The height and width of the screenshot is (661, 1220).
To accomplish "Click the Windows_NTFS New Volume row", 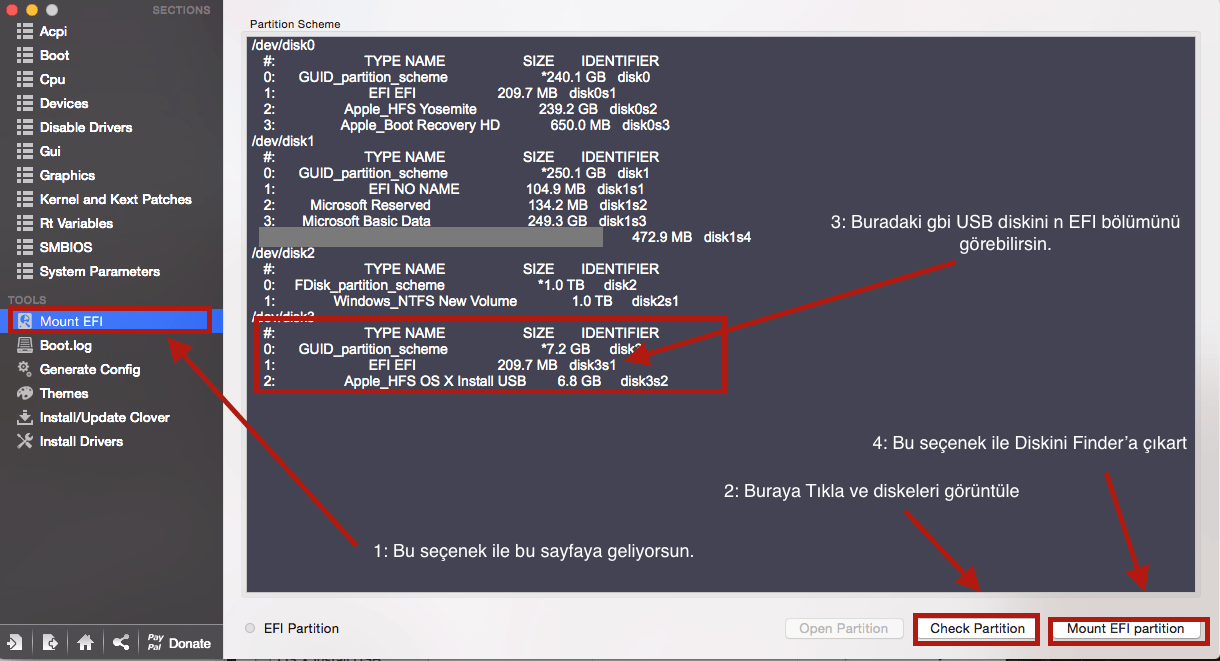I will coord(471,301).
